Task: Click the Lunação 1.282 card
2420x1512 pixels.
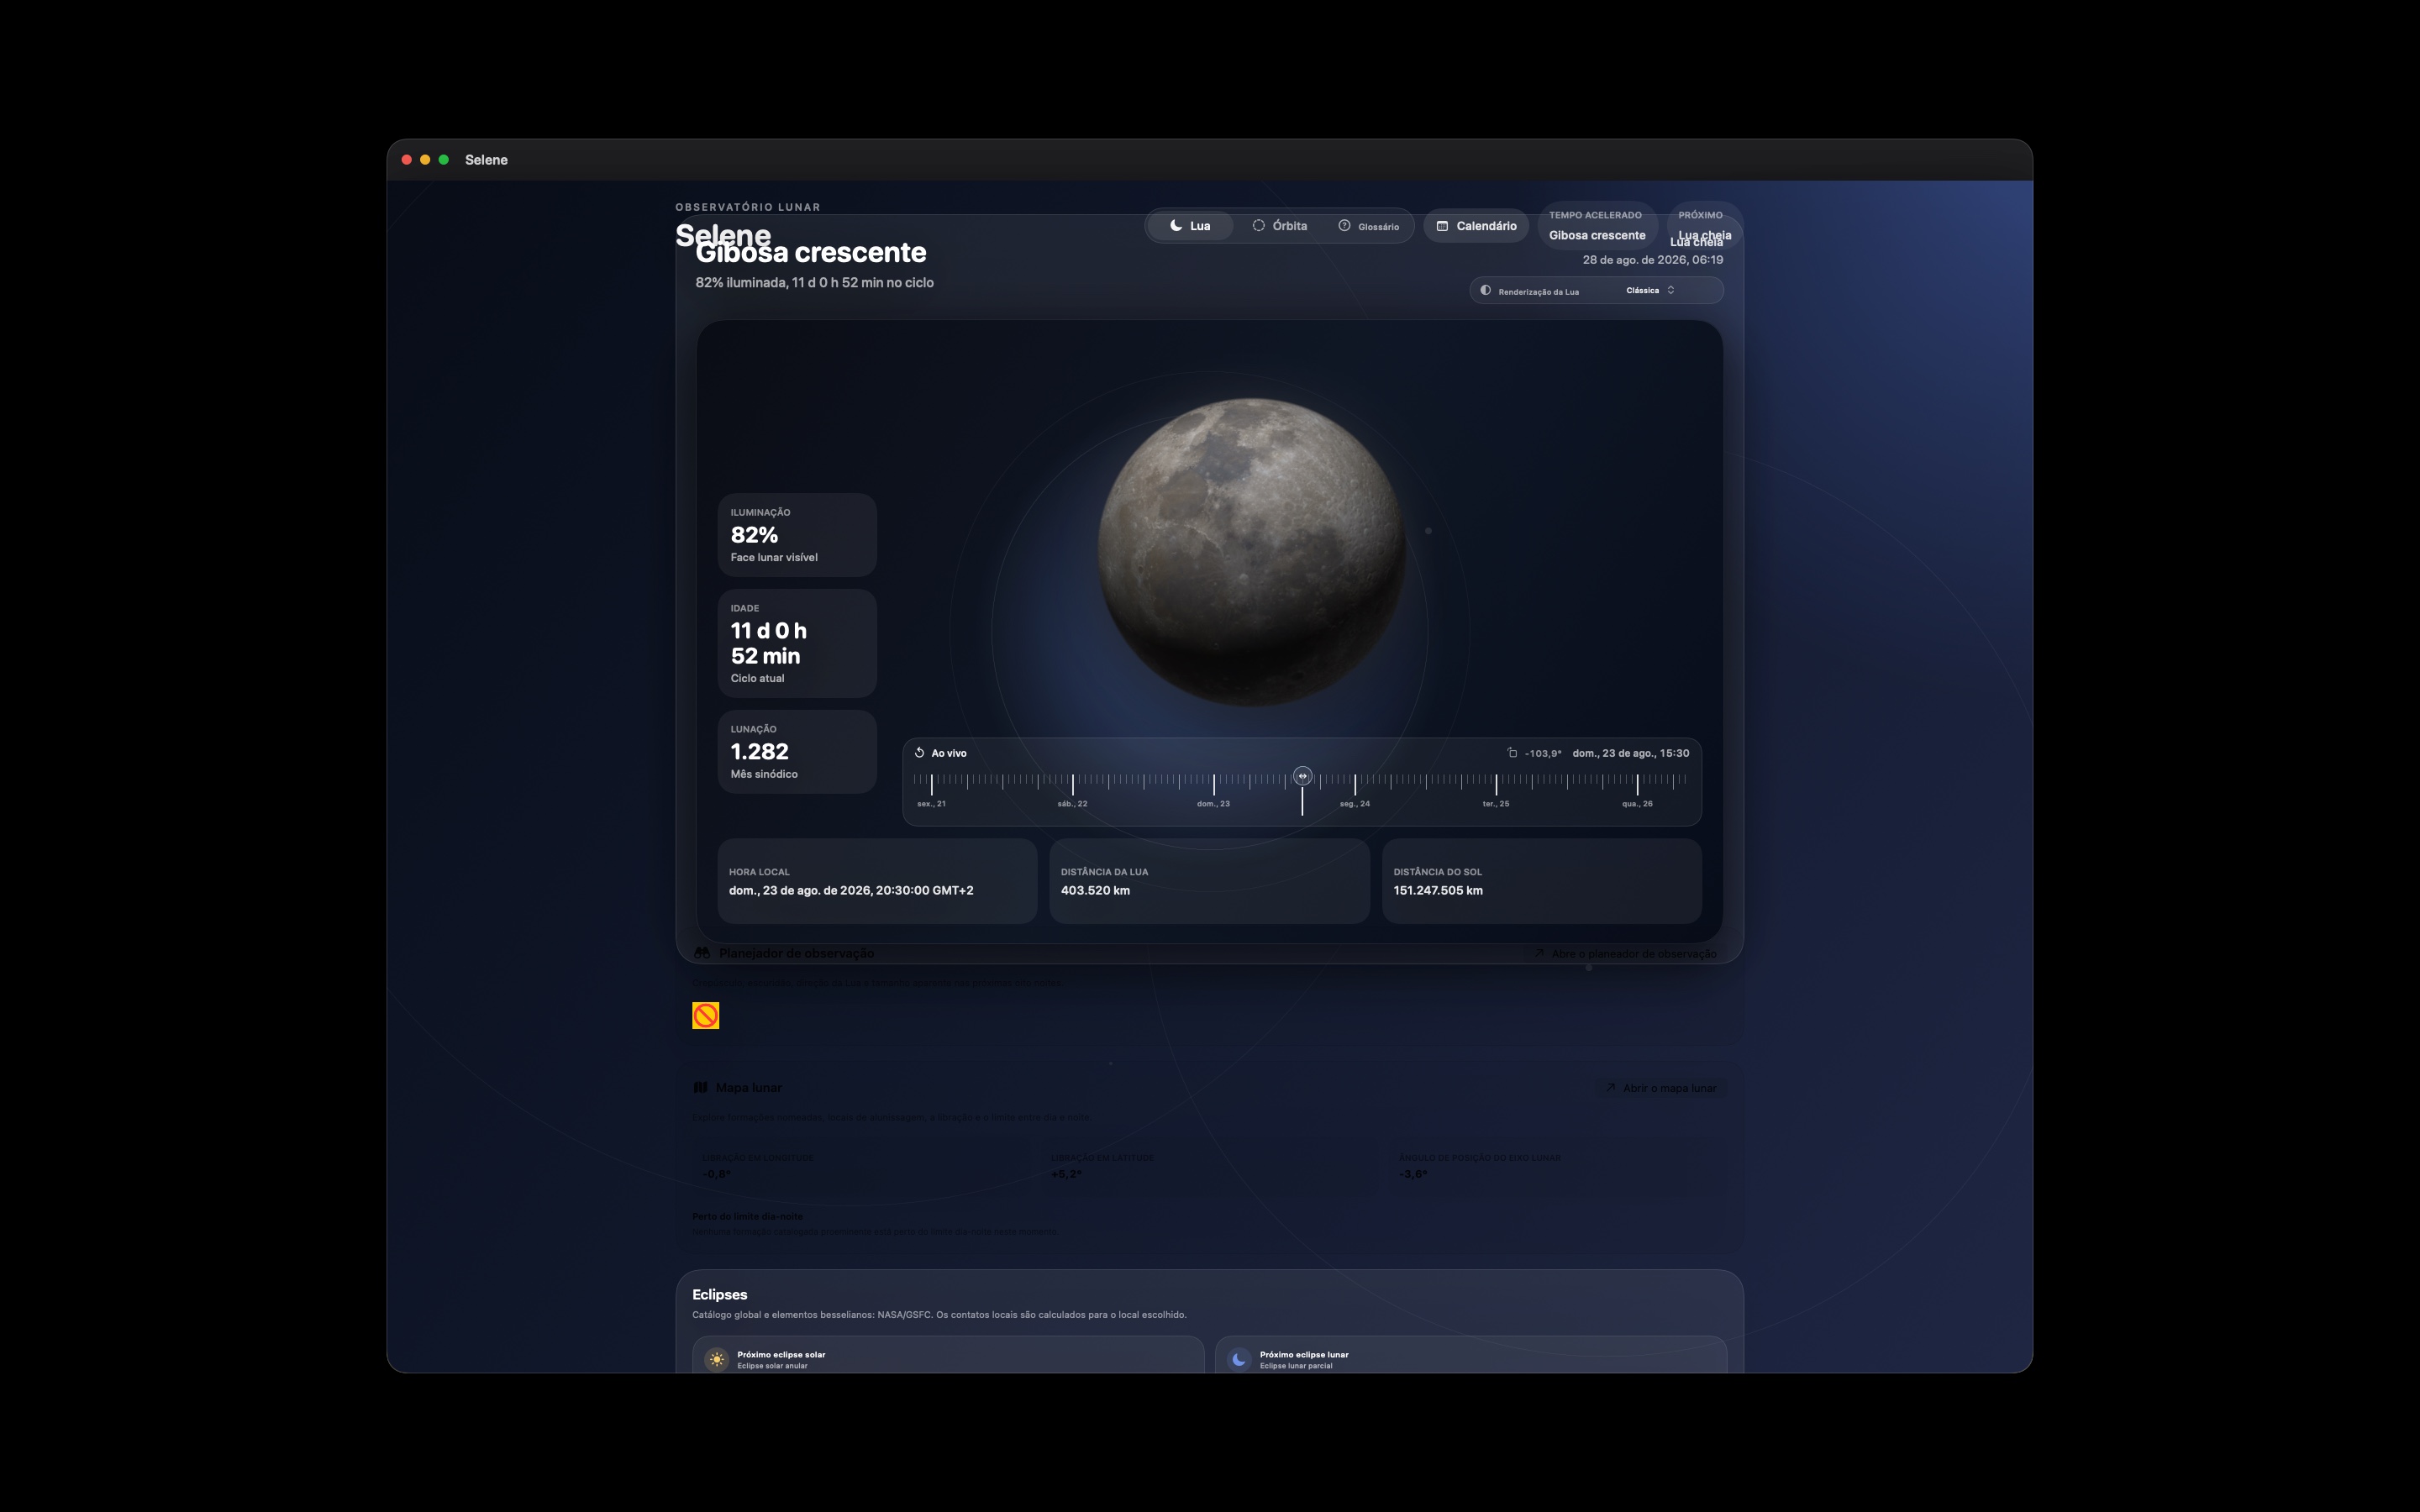Action: [797, 752]
